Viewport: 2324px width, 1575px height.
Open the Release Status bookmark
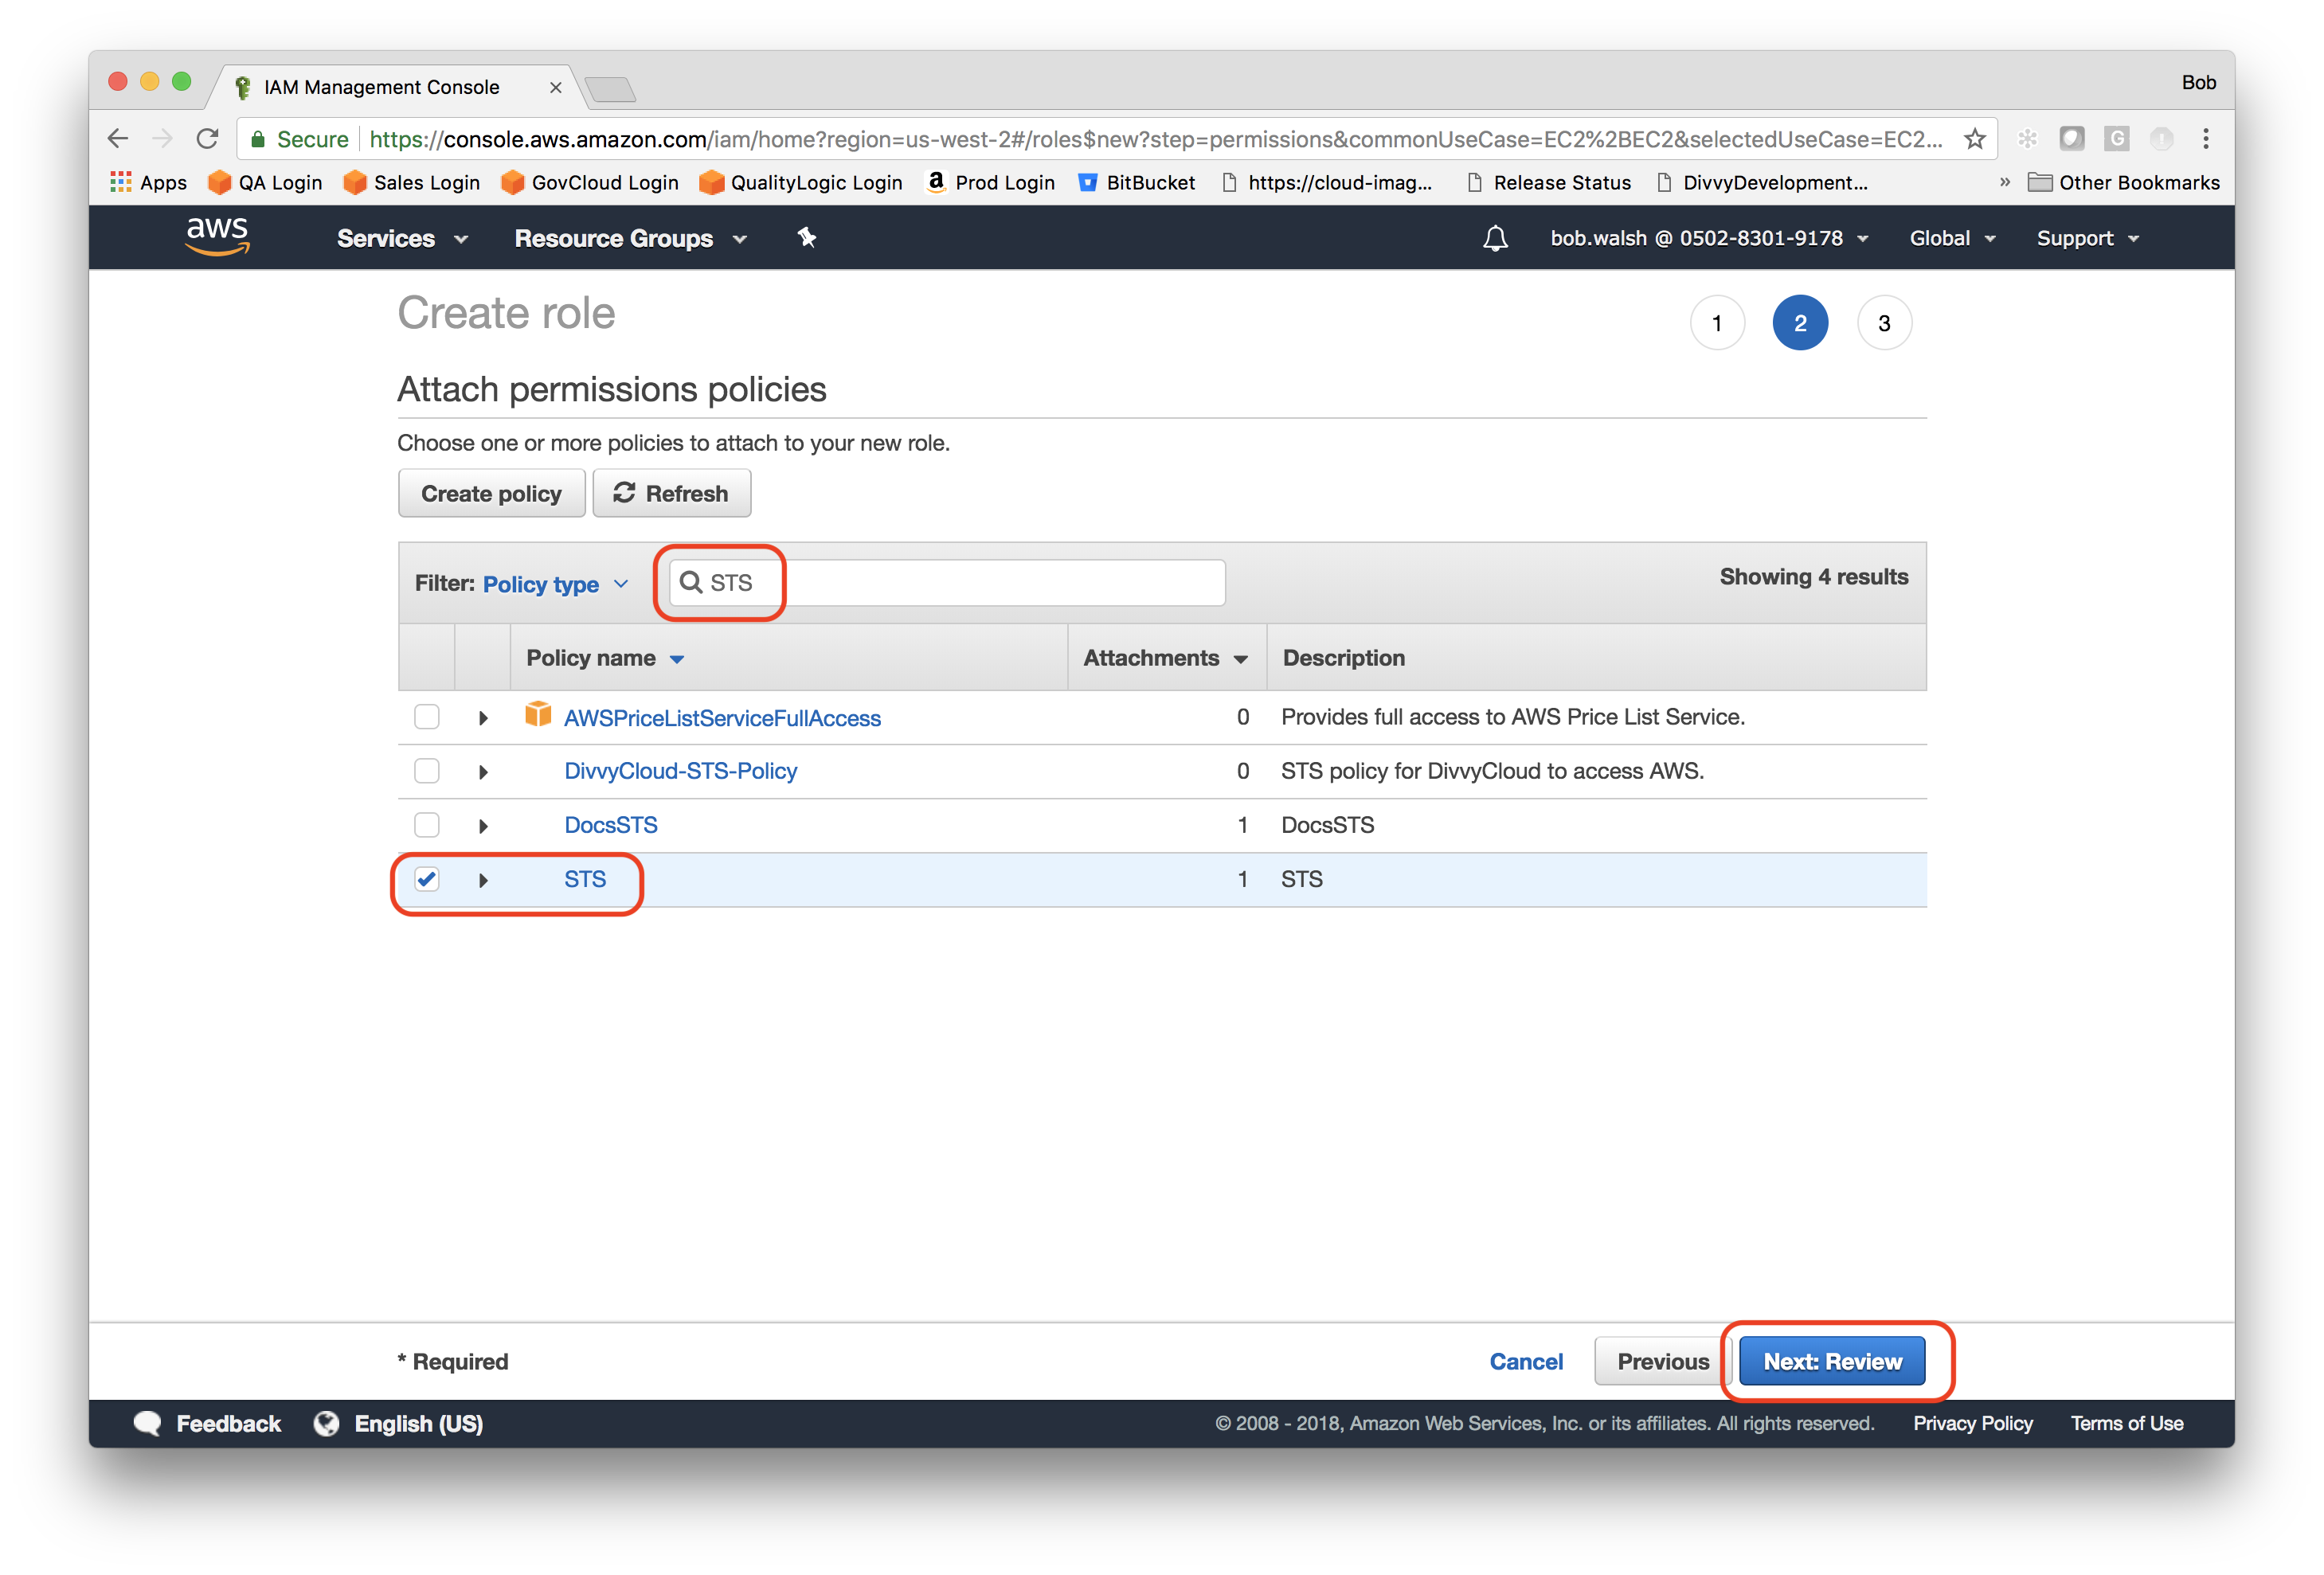pos(1548,182)
